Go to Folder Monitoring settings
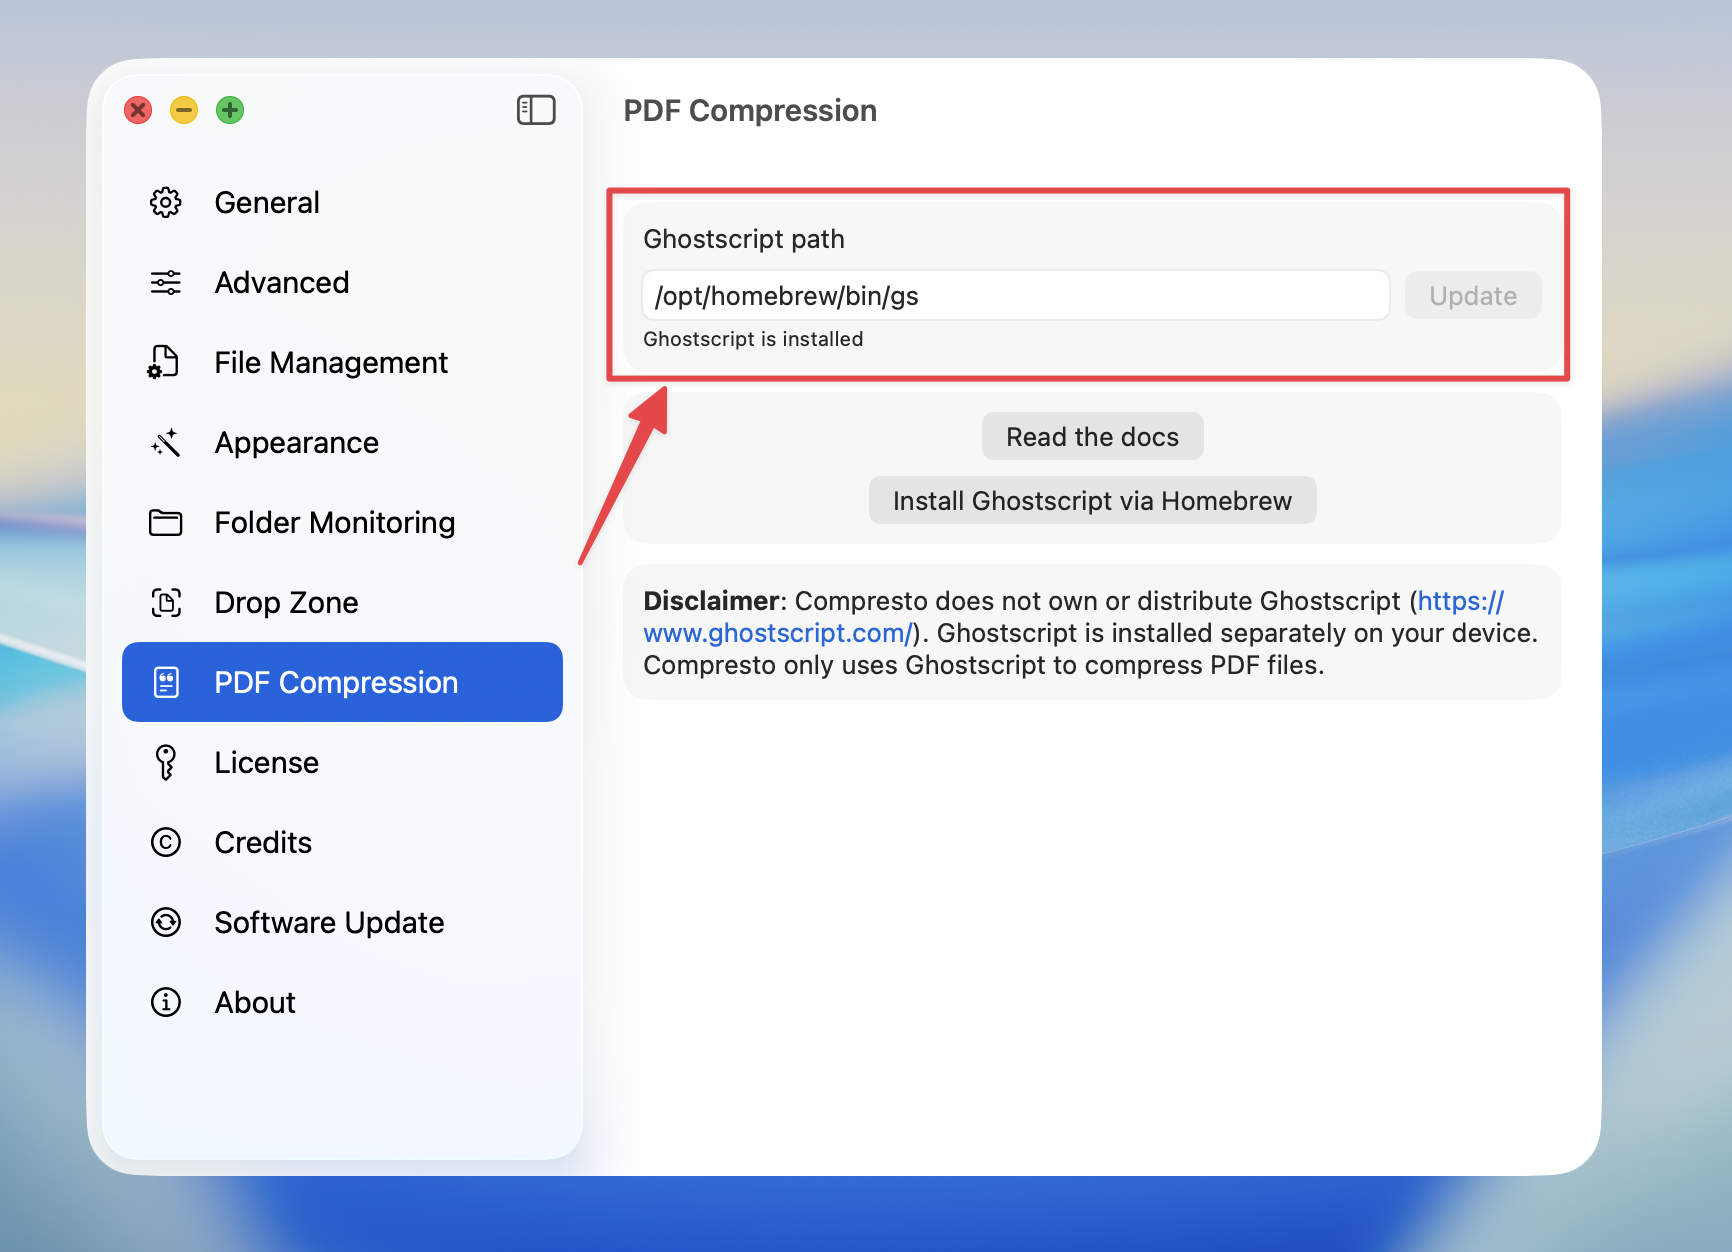 coord(342,522)
